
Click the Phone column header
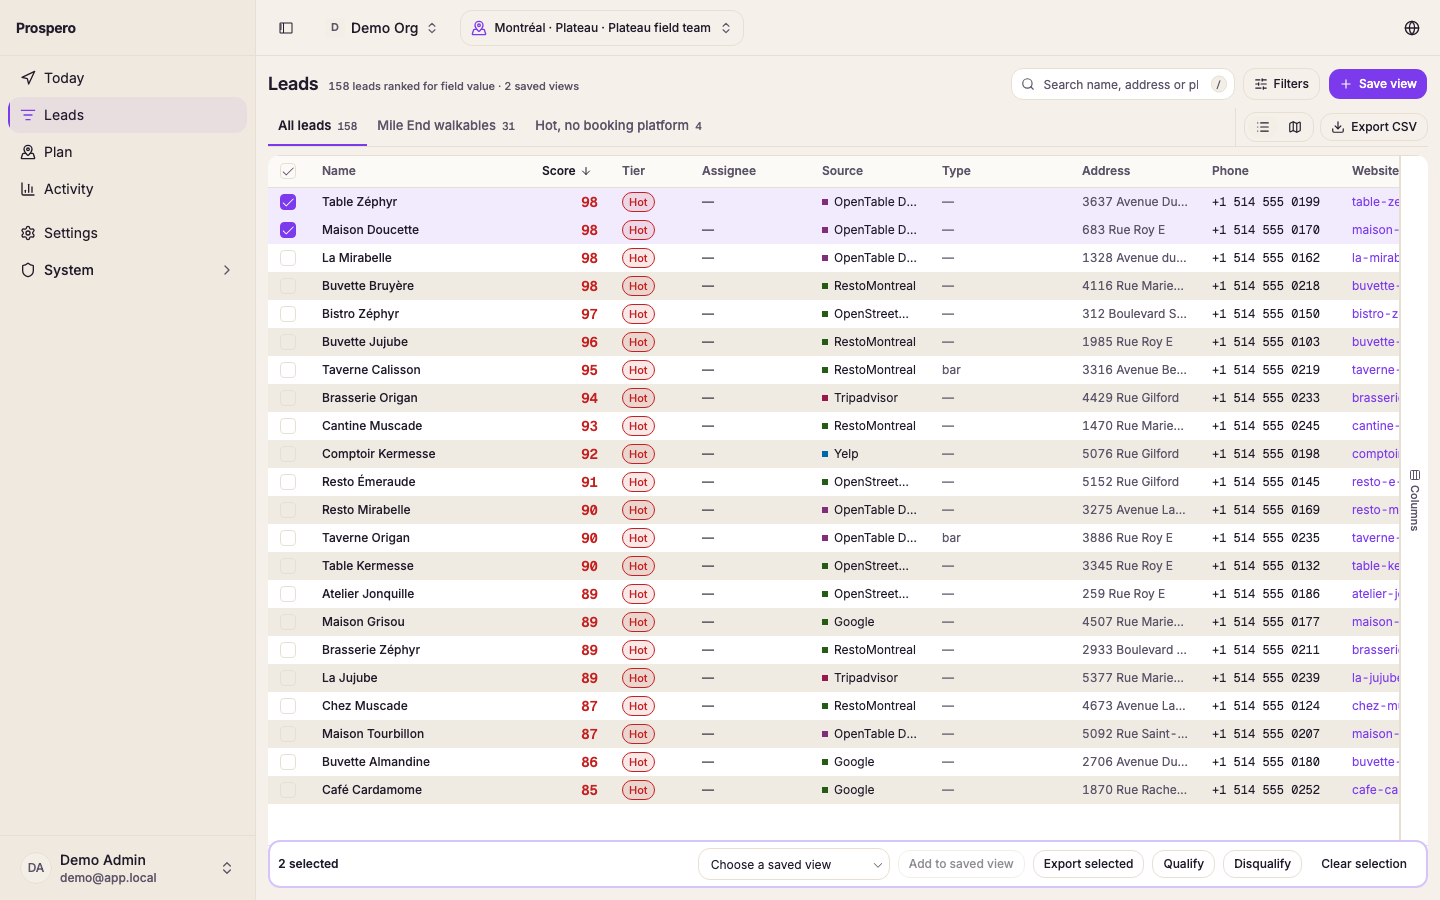coord(1230,171)
